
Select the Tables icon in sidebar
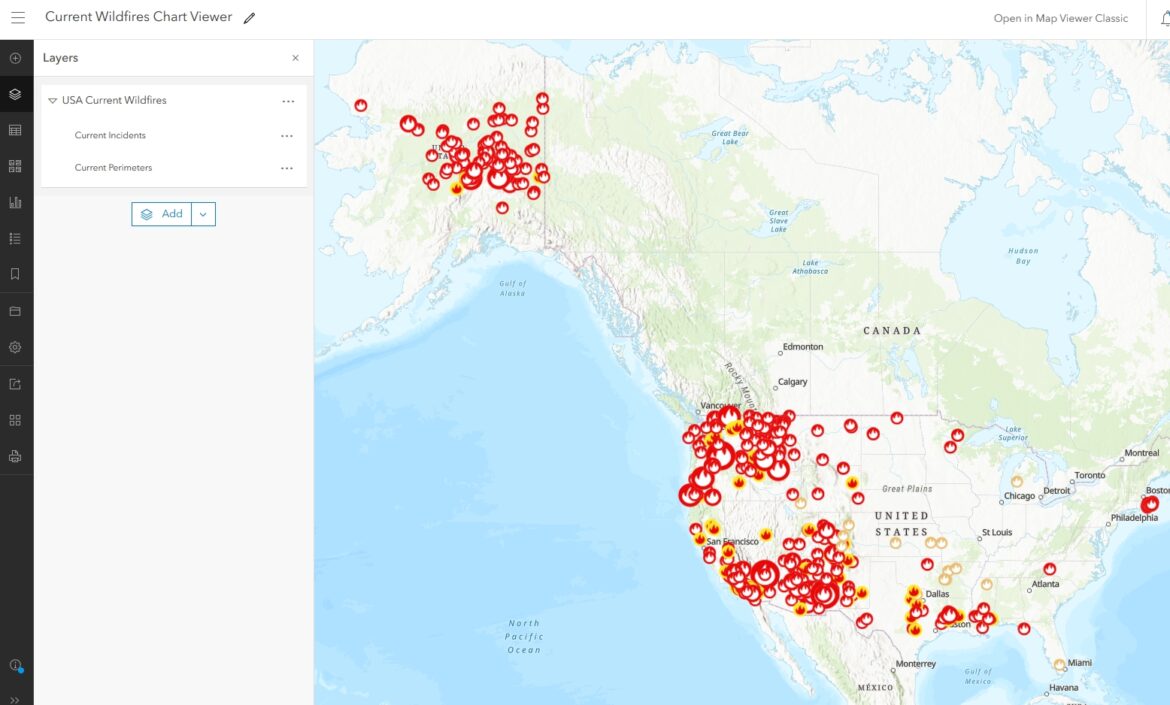[x=15, y=130]
